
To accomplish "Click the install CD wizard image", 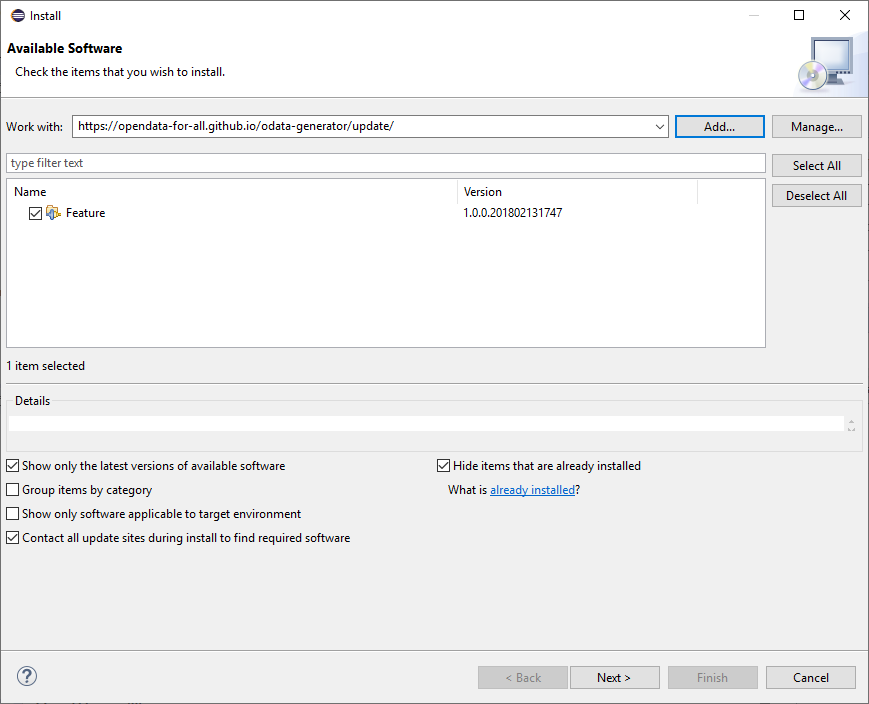I will [825, 63].
